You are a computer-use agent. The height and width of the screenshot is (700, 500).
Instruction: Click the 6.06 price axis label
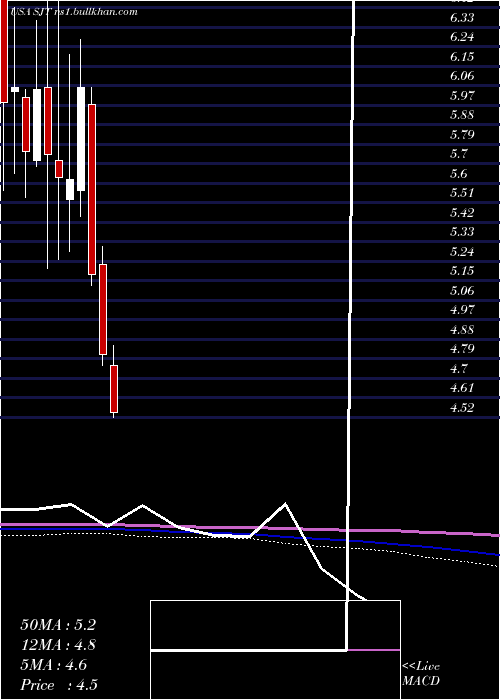click(462, 76)
